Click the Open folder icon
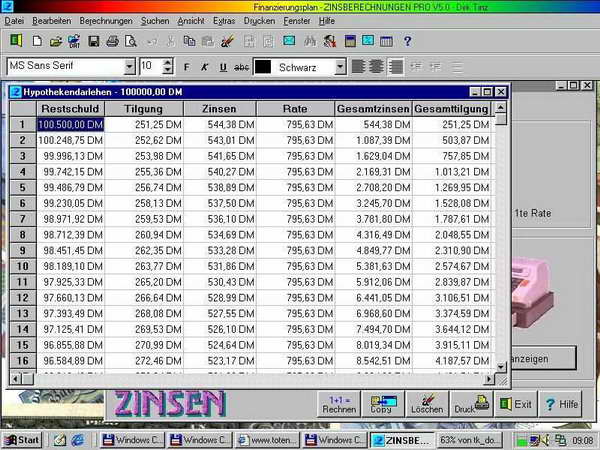This screenshot has height=450, width=600. coord(56,41)
